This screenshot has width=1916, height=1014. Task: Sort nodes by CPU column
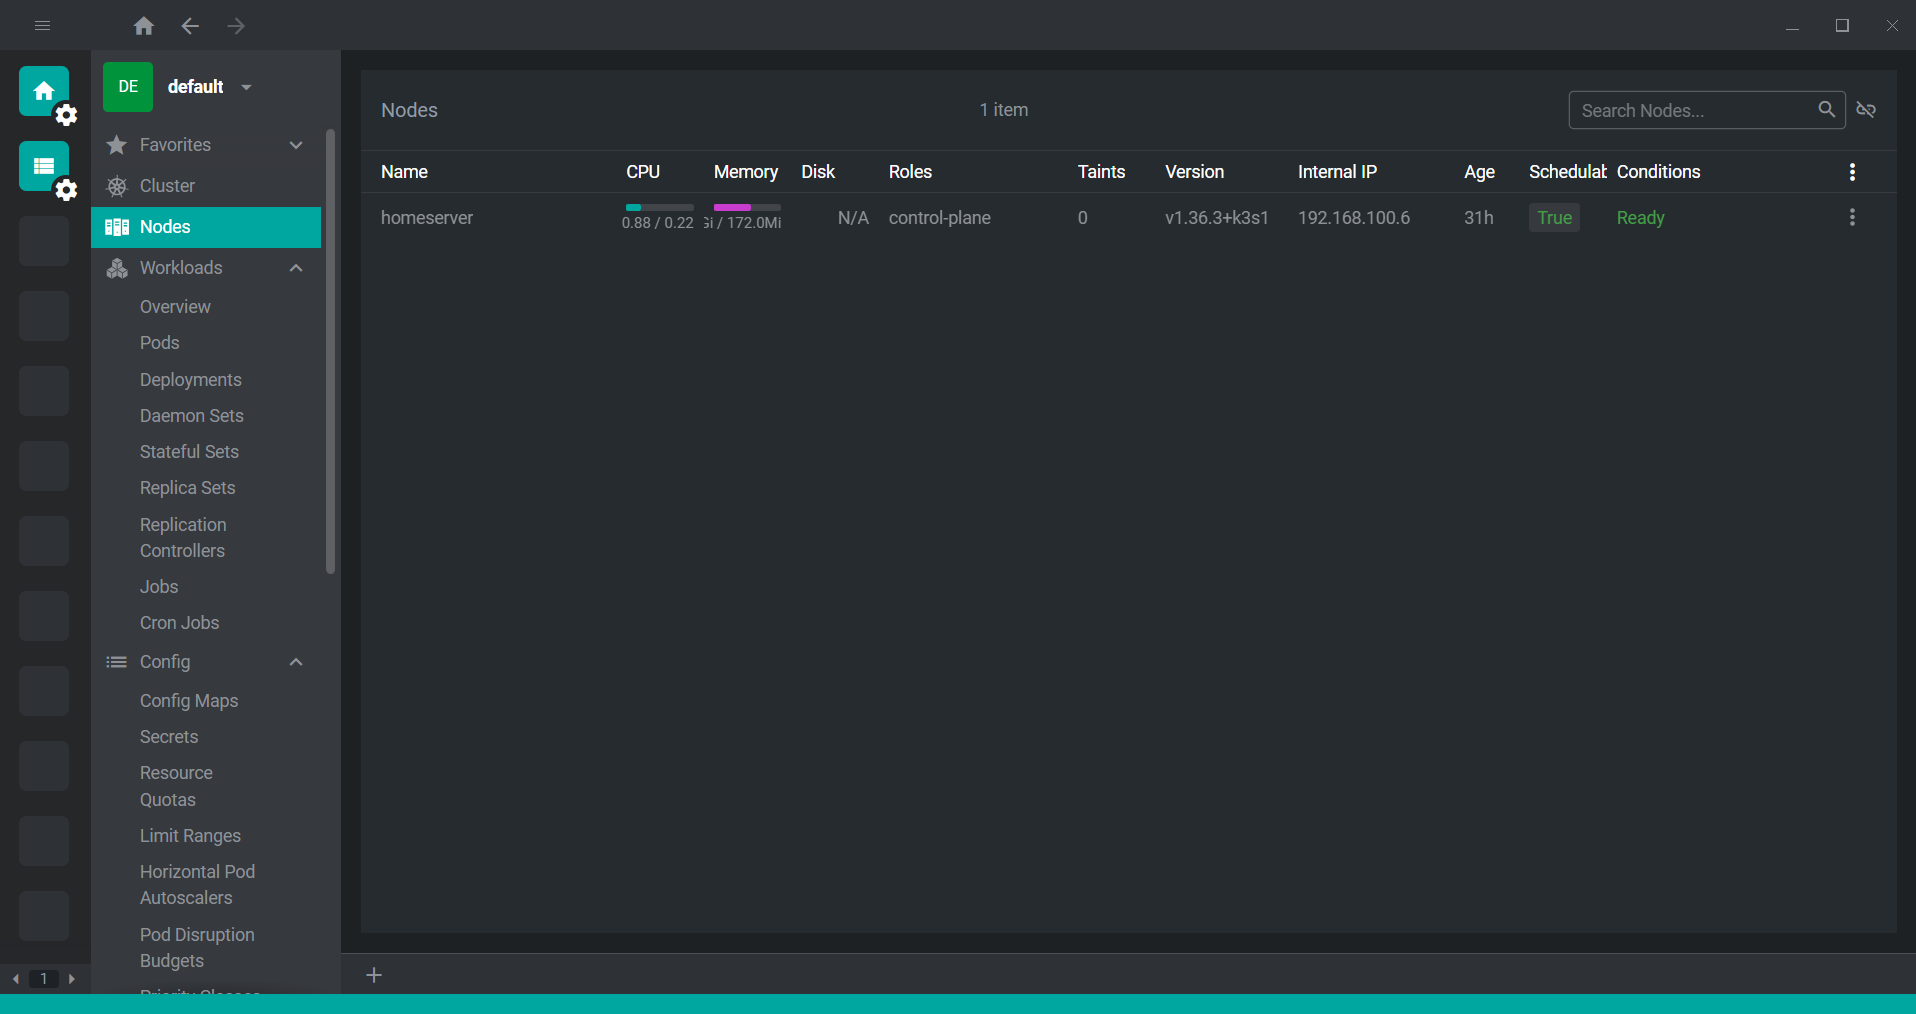pyautogui.click(x=643, y=172)
